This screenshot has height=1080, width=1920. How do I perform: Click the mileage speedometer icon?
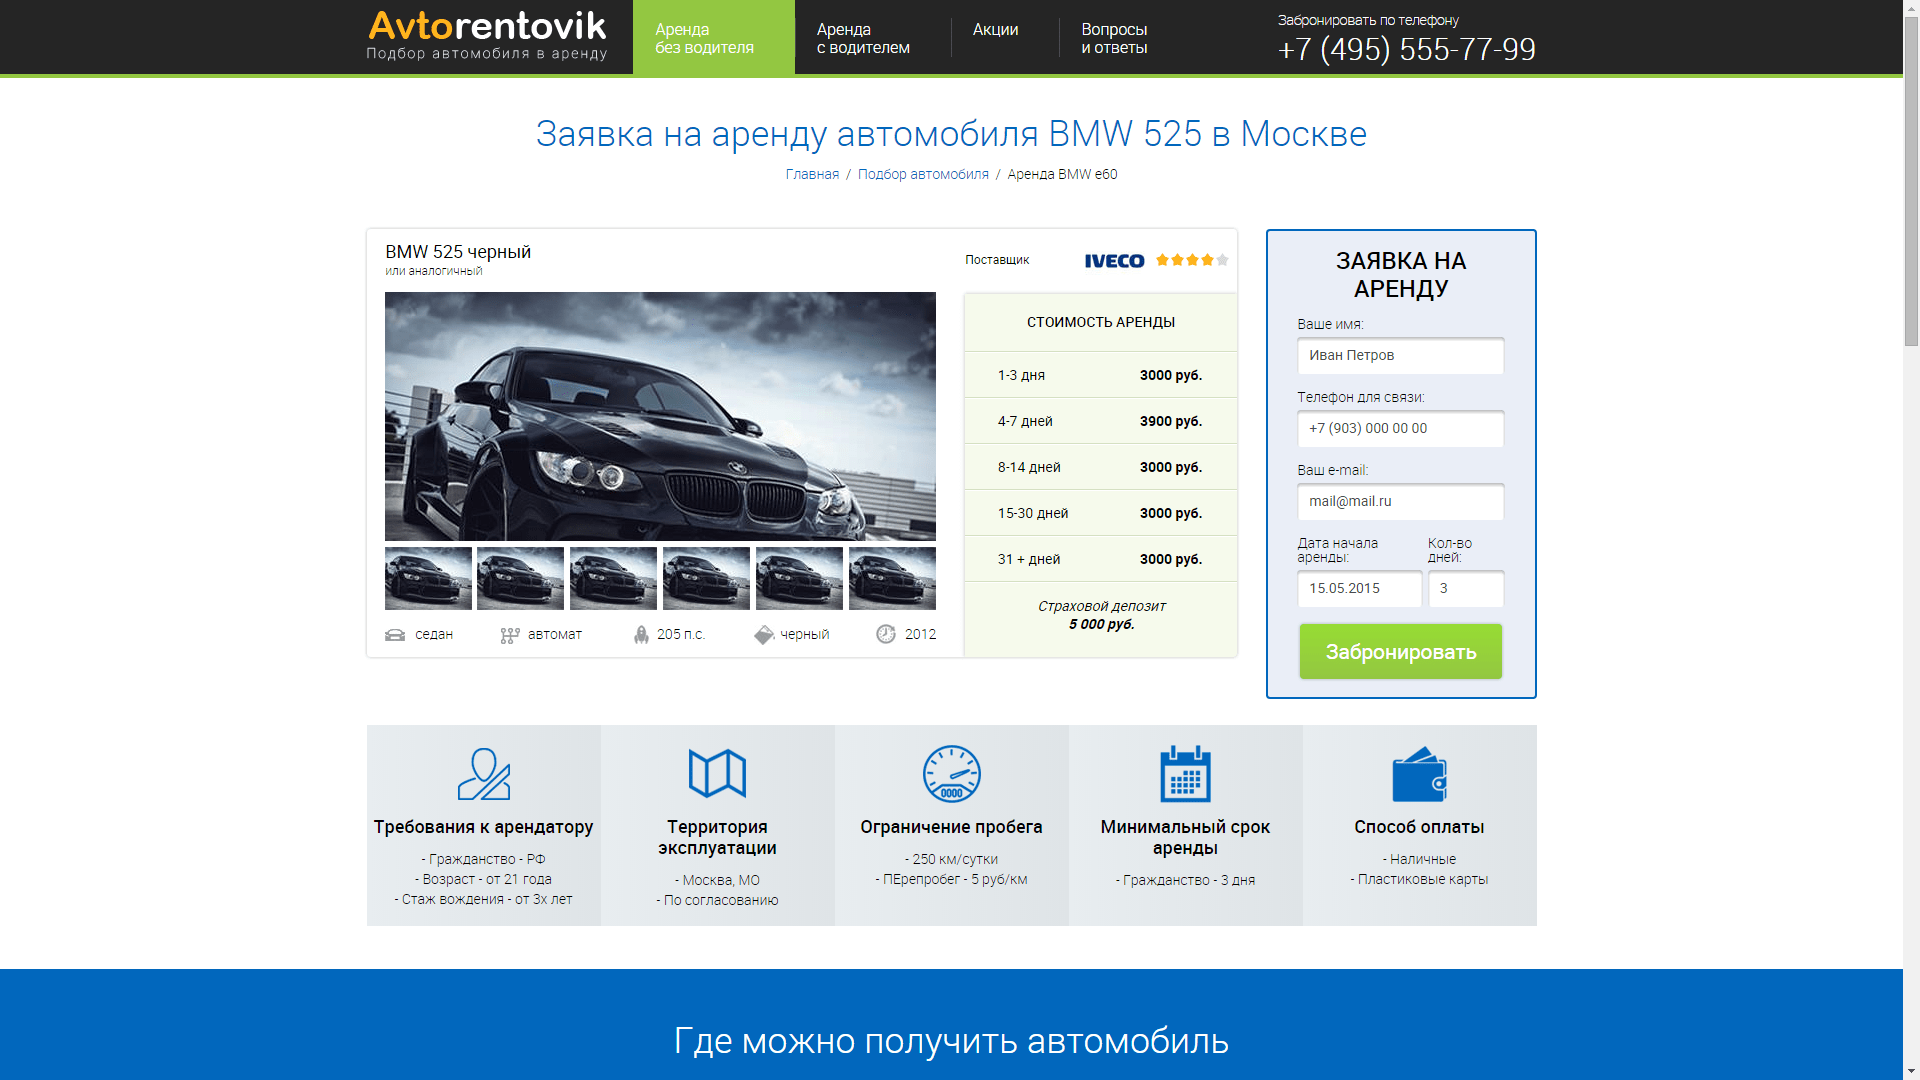tap(952, 774)
